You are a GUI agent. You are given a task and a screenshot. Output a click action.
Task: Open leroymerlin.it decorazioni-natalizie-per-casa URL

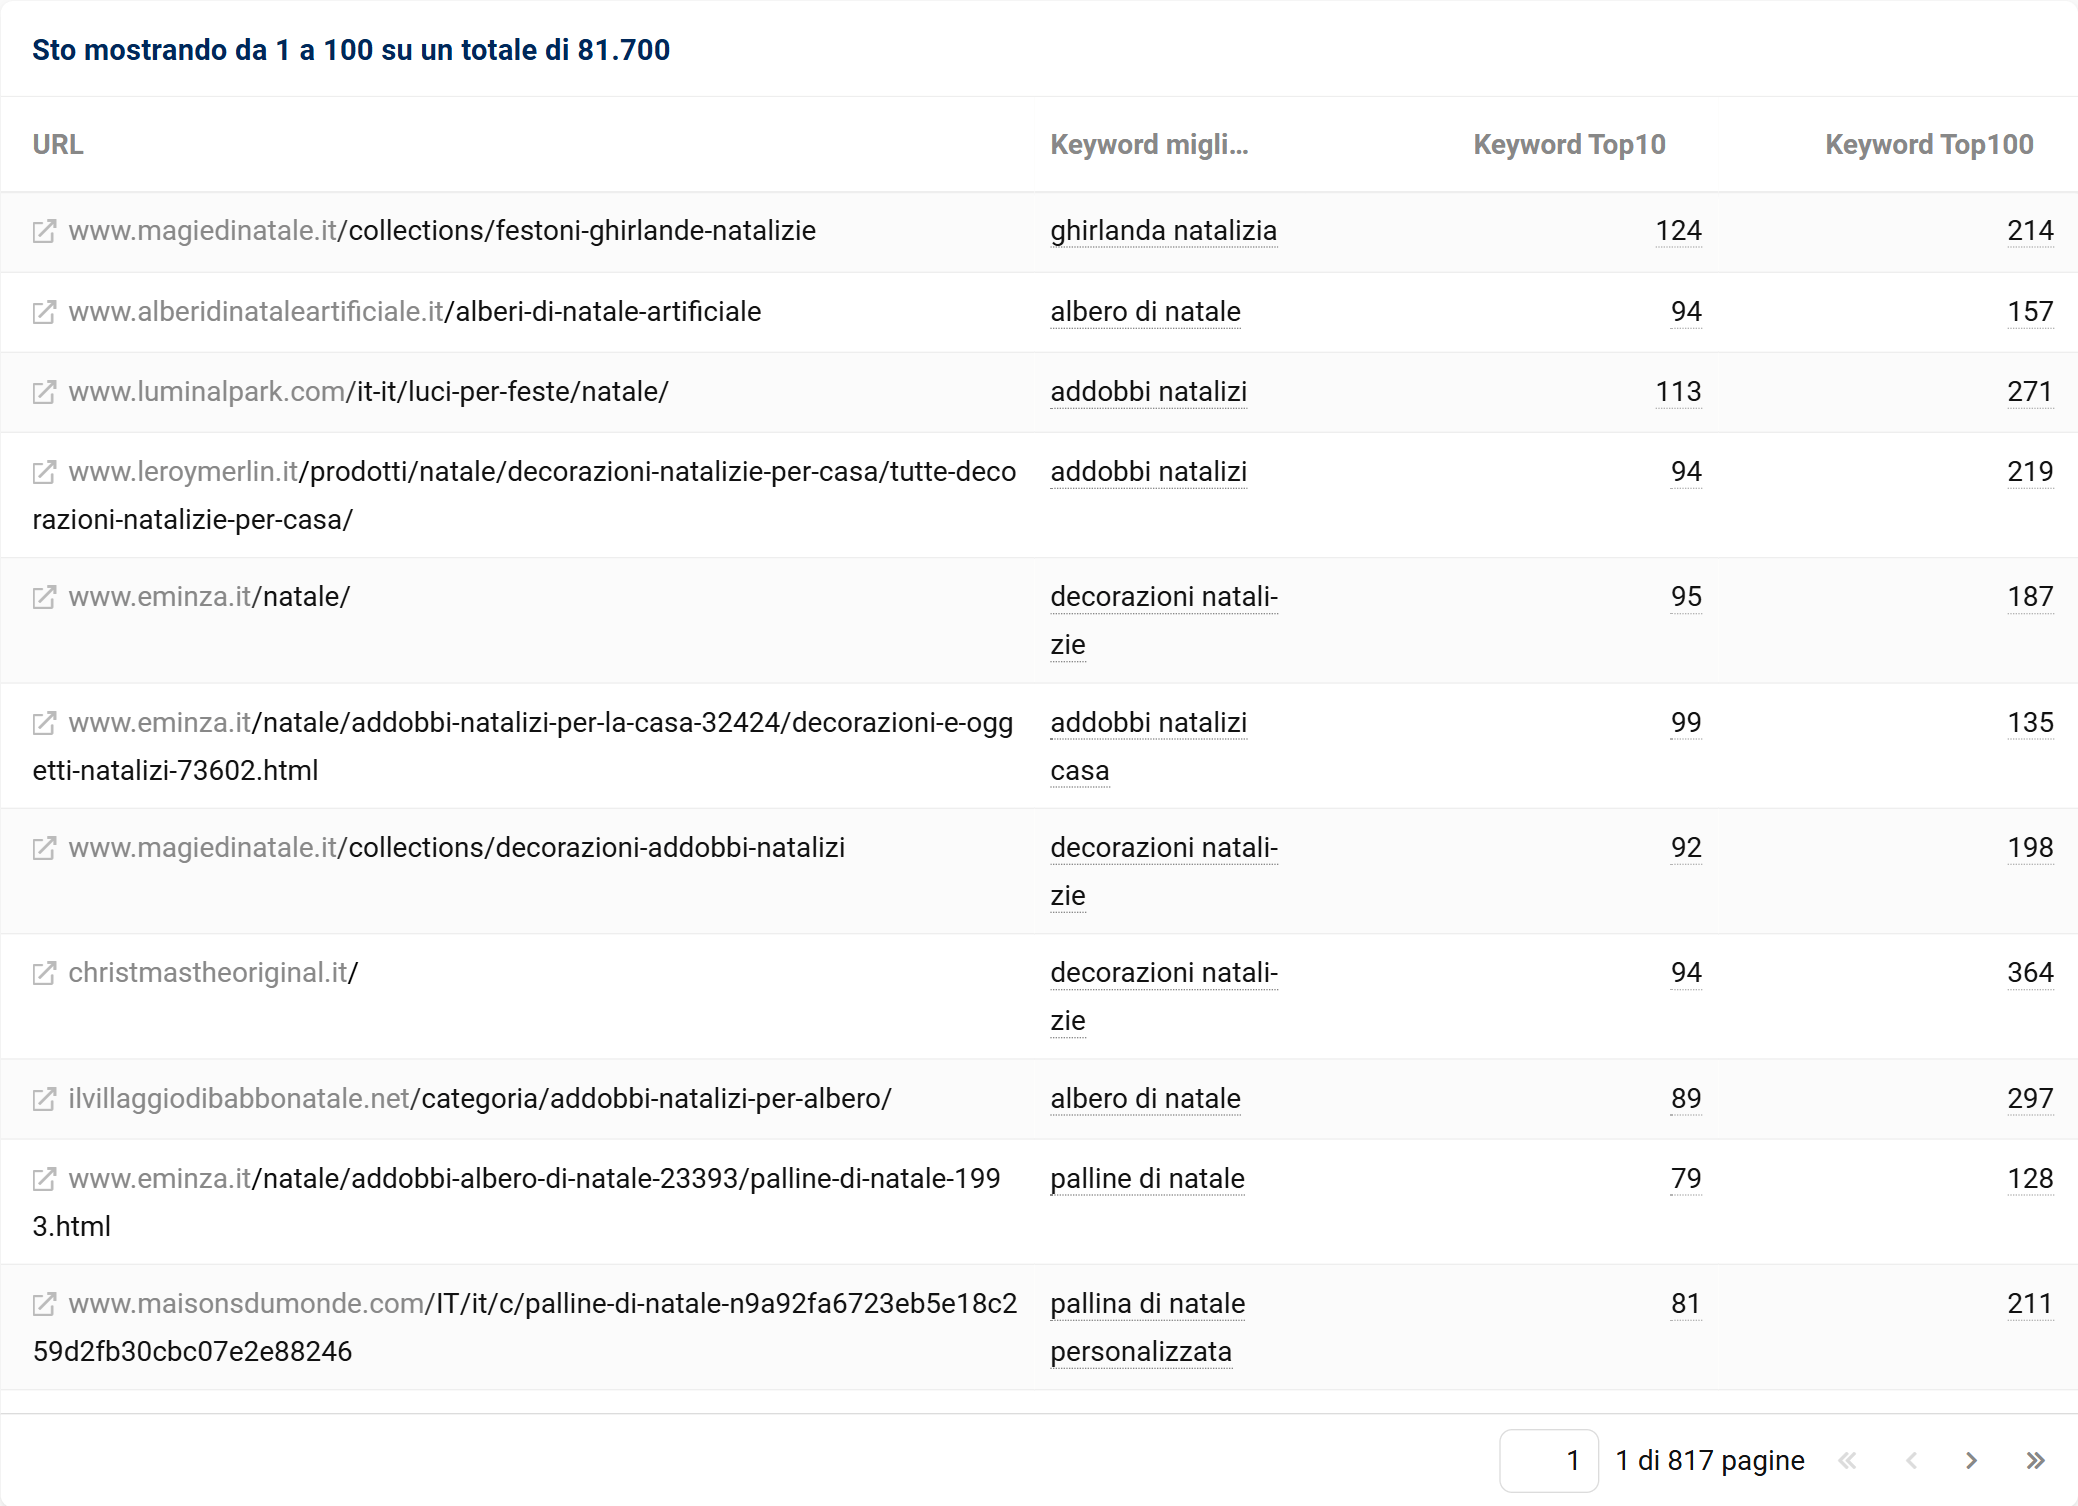pyautogui.click(x=524, y=496)
